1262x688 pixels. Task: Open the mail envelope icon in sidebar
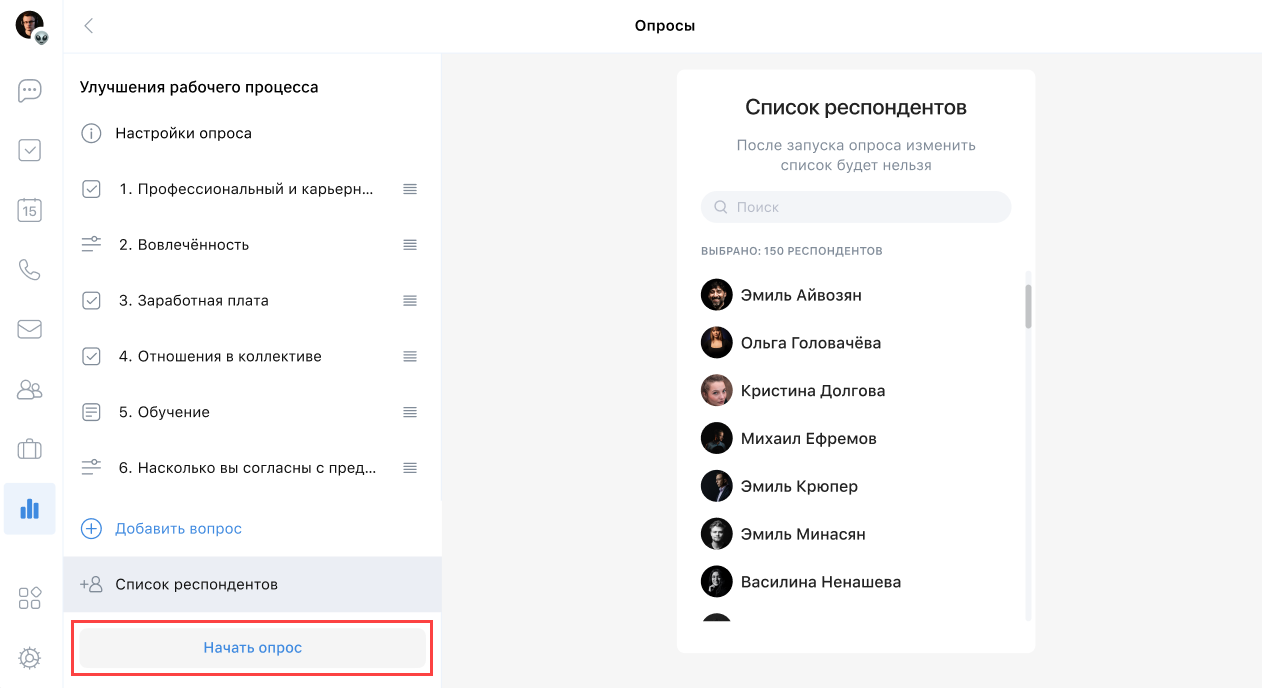pos(30,329)
